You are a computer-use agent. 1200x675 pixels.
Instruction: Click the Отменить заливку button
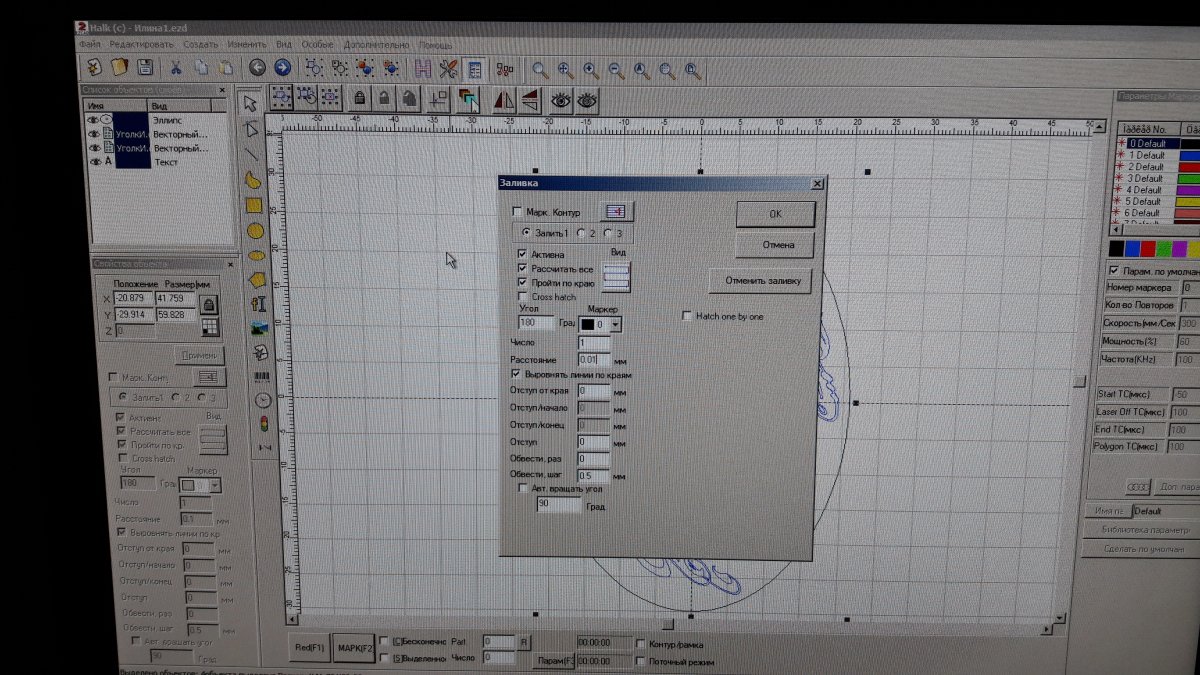(x=762, y=281)
